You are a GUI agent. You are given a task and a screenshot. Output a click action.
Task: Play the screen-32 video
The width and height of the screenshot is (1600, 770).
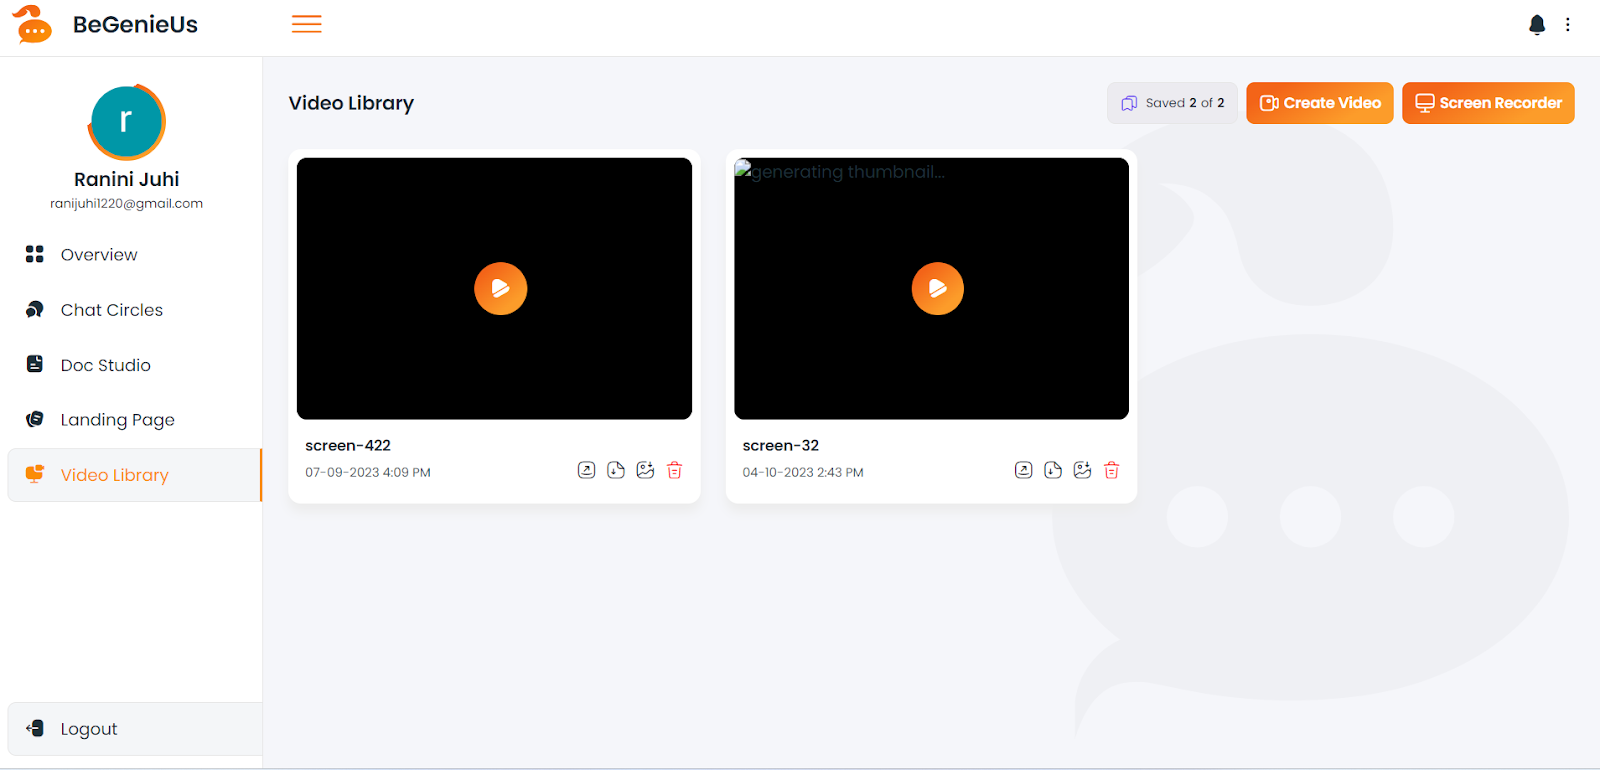(937, 289)
